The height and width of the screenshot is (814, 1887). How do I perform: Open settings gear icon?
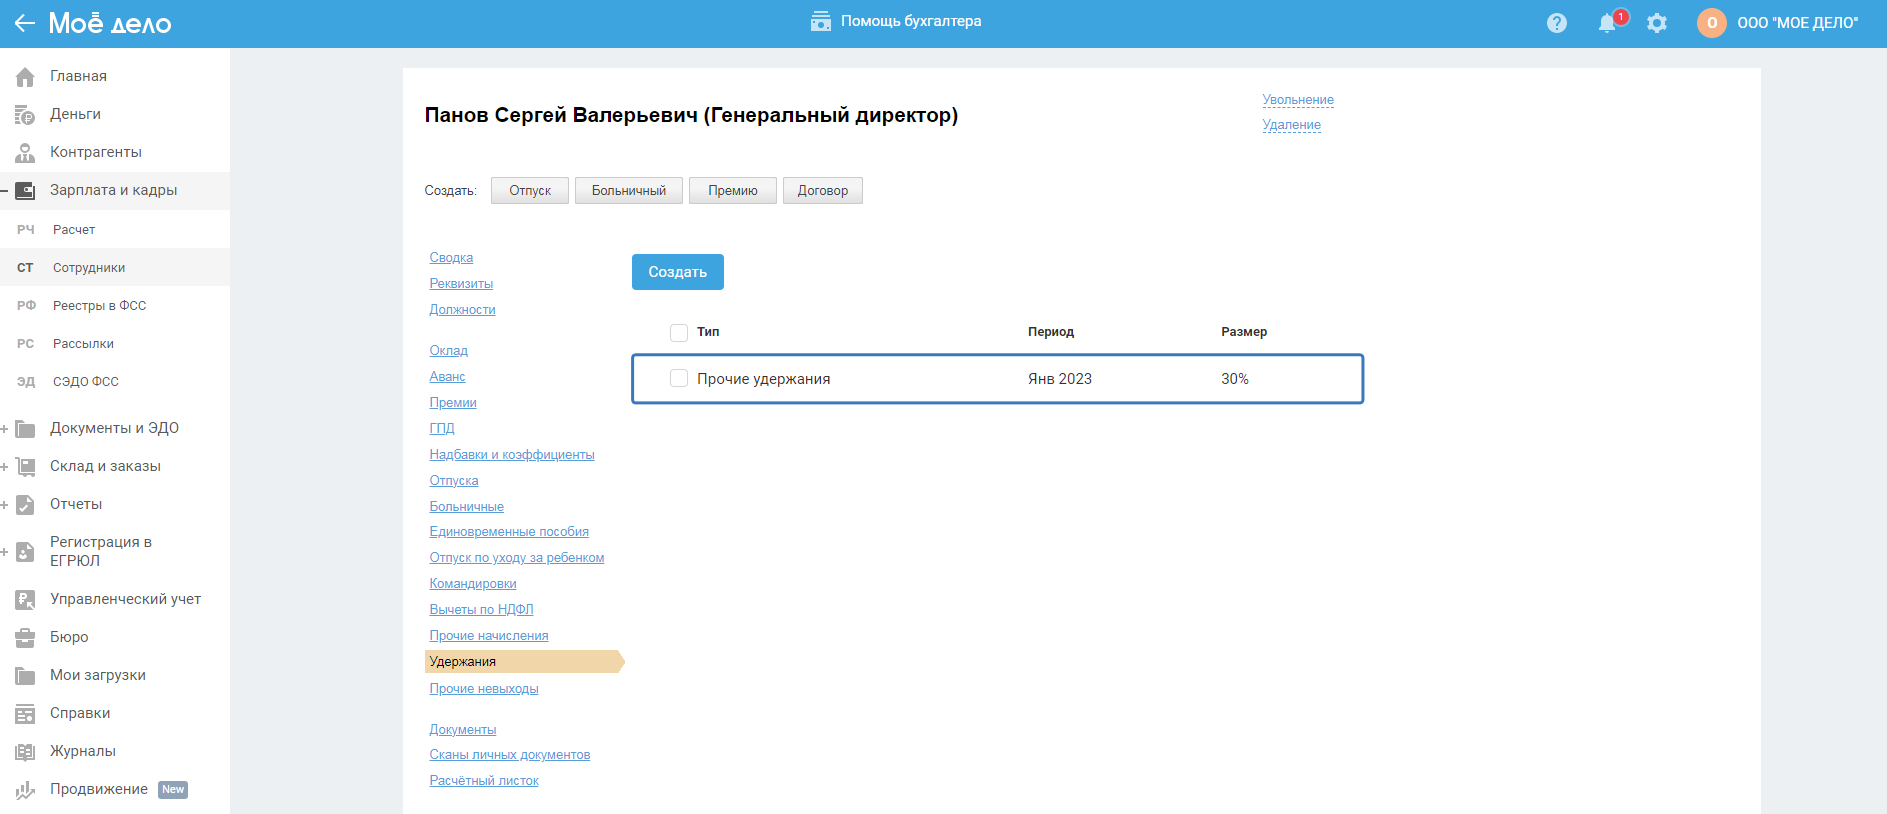pyautogui.click(x=1657, y=23)
